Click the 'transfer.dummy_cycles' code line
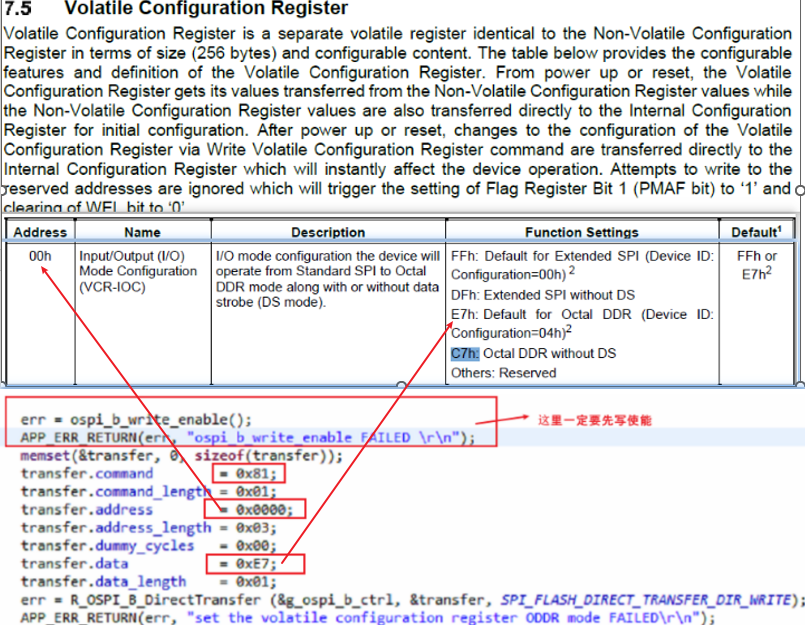Image resolution: width=805 pixels, height=625 pixels. 148,545
